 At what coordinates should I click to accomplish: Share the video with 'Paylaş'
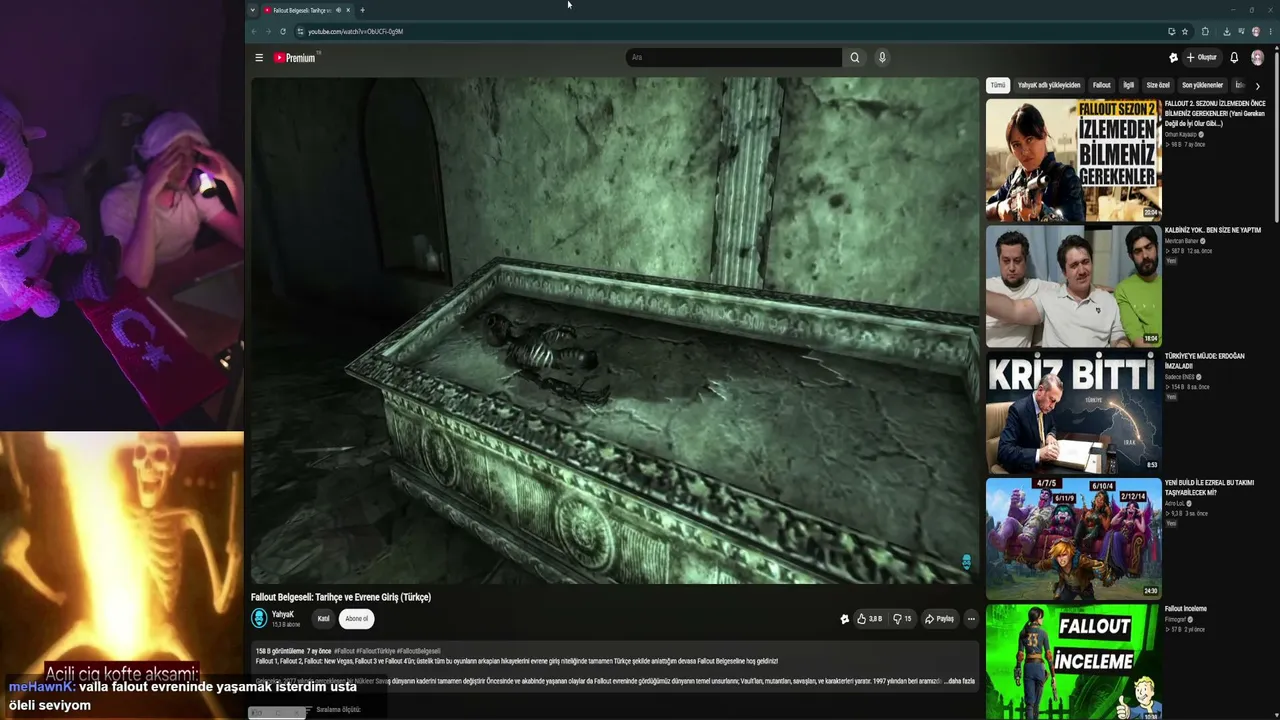click(940, 619)
